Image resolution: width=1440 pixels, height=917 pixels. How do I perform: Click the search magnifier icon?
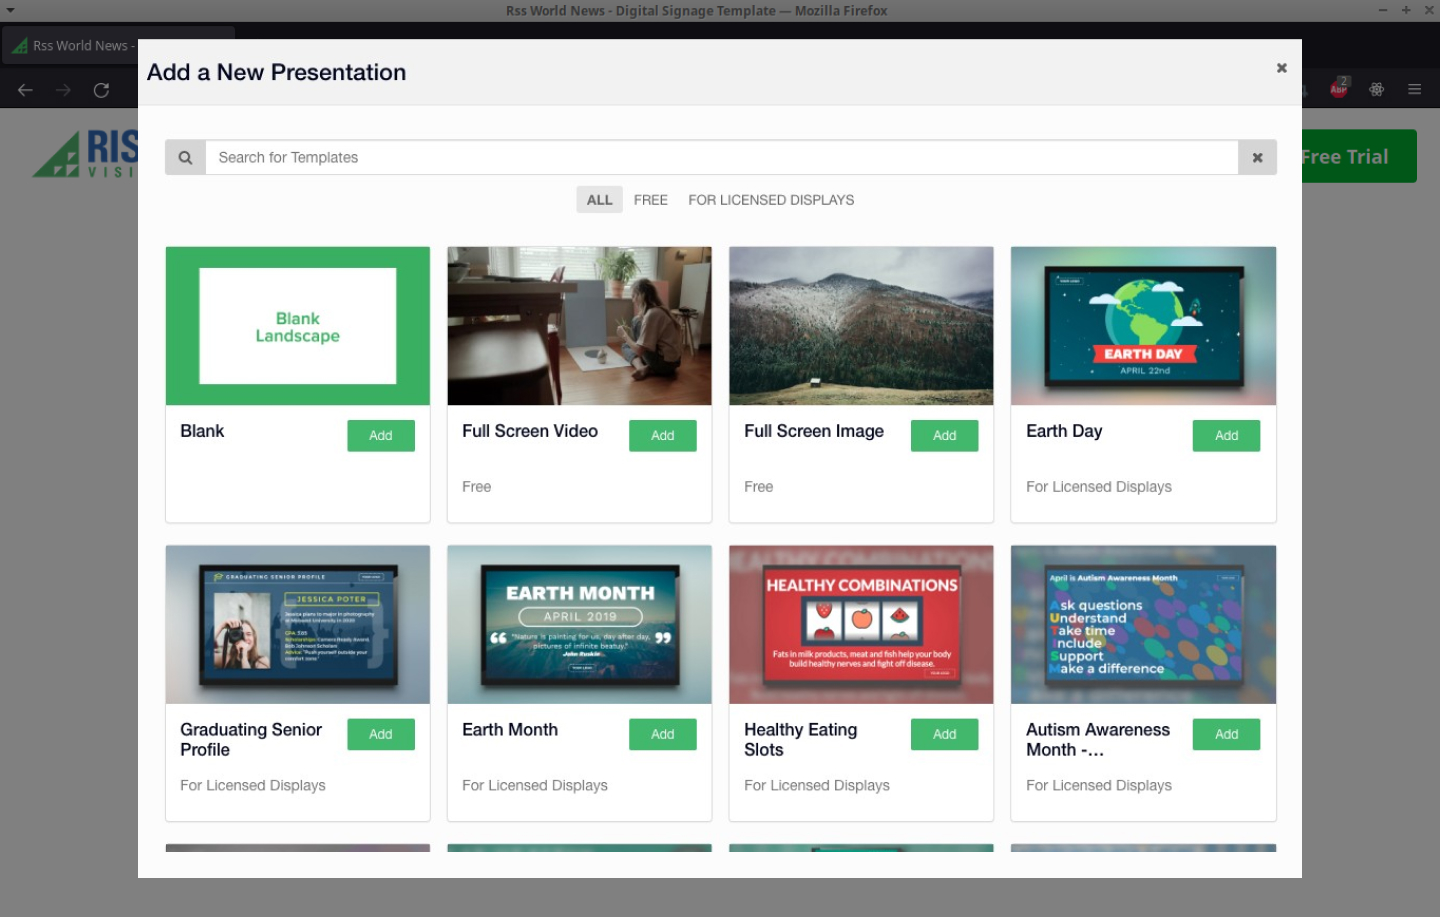pyautogui.click(x=185, y=158)
